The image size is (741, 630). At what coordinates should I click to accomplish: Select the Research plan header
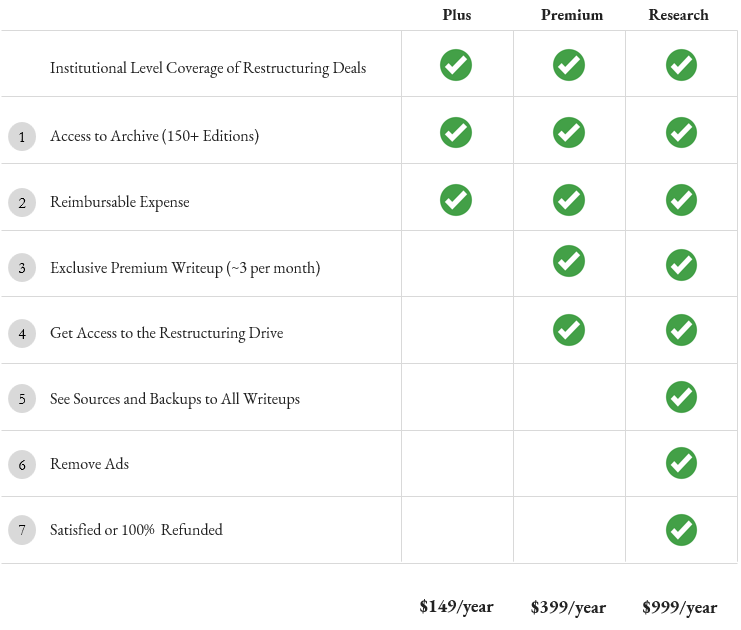click(678, 15)
